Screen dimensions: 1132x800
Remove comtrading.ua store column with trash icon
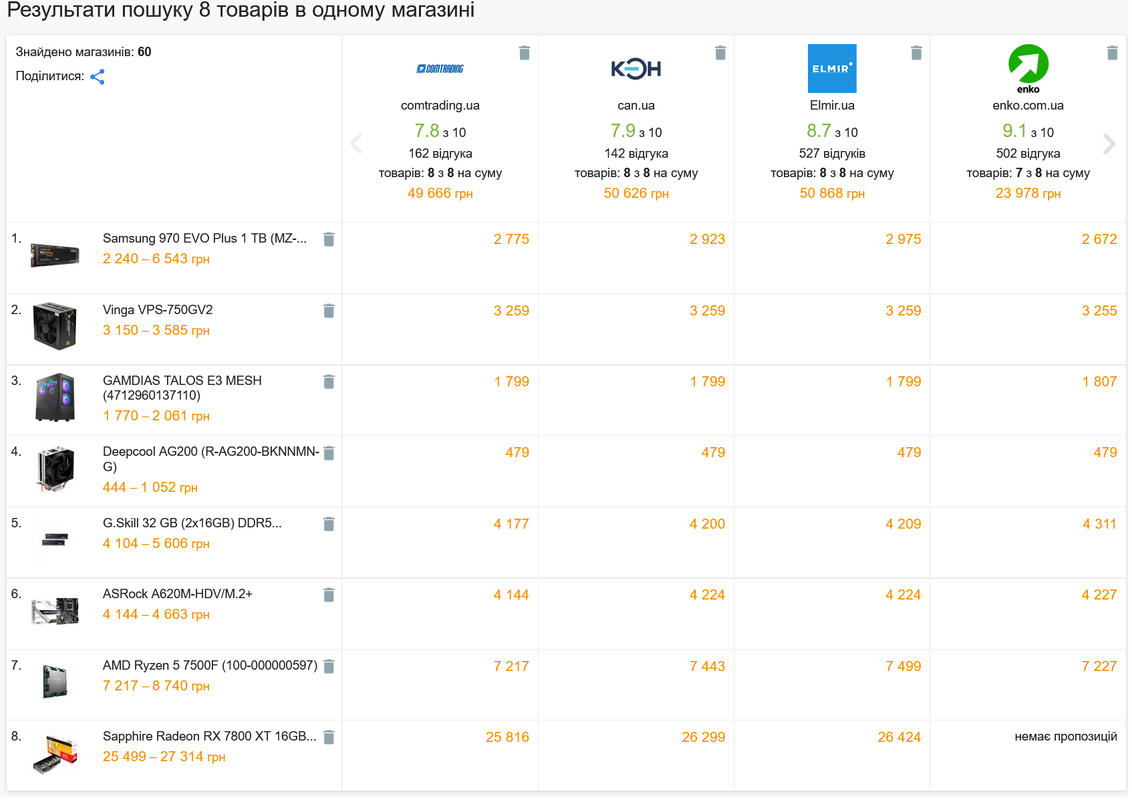[x=526, y=53]
